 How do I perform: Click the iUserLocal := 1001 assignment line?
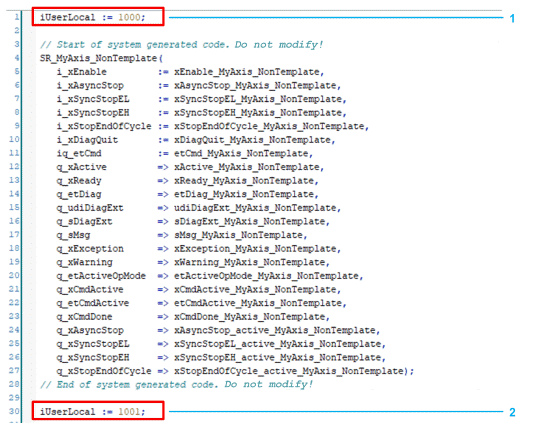pos(92,412)
